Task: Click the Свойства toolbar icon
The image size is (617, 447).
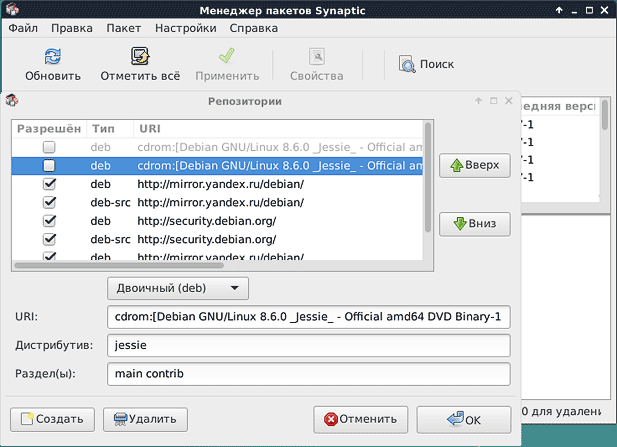Action: pyautogui.click(x=317, y=56)
